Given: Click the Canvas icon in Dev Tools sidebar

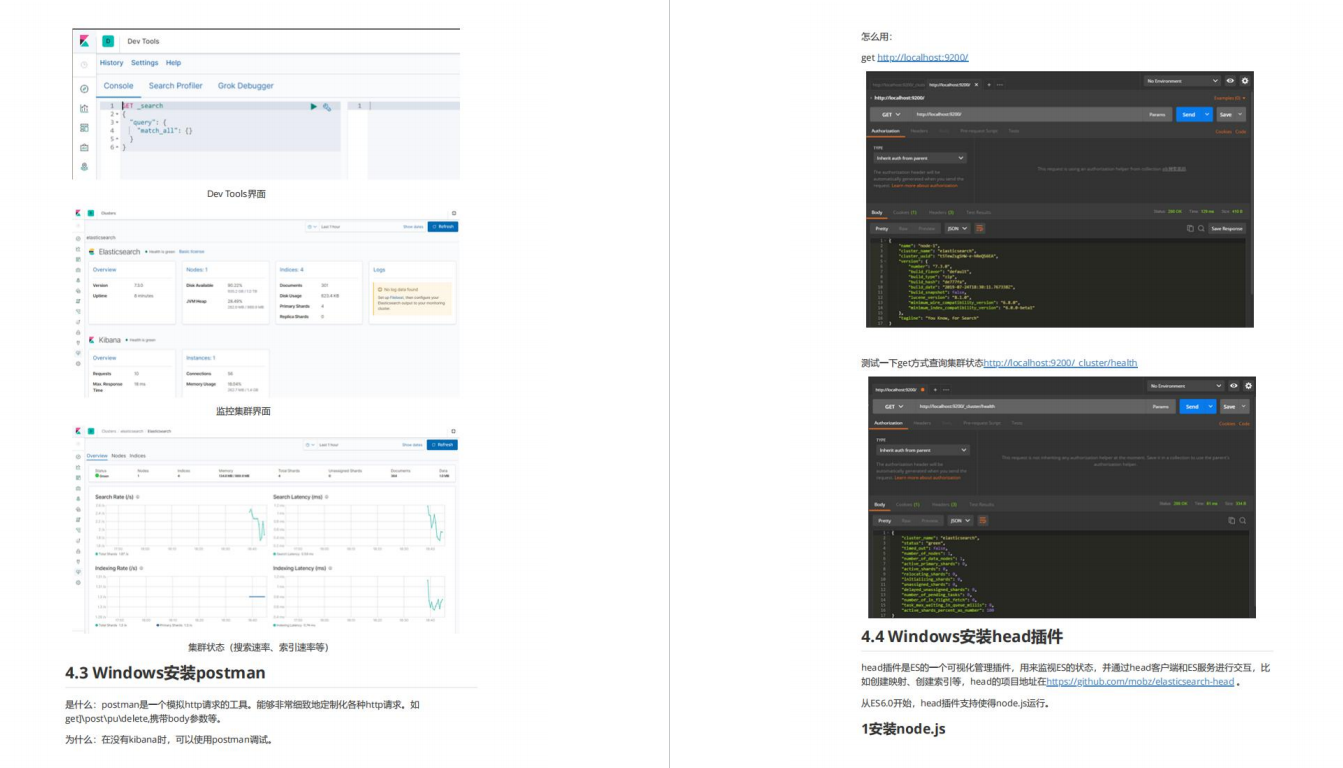Looking at the screenshot, I should [x=84, y=147].
